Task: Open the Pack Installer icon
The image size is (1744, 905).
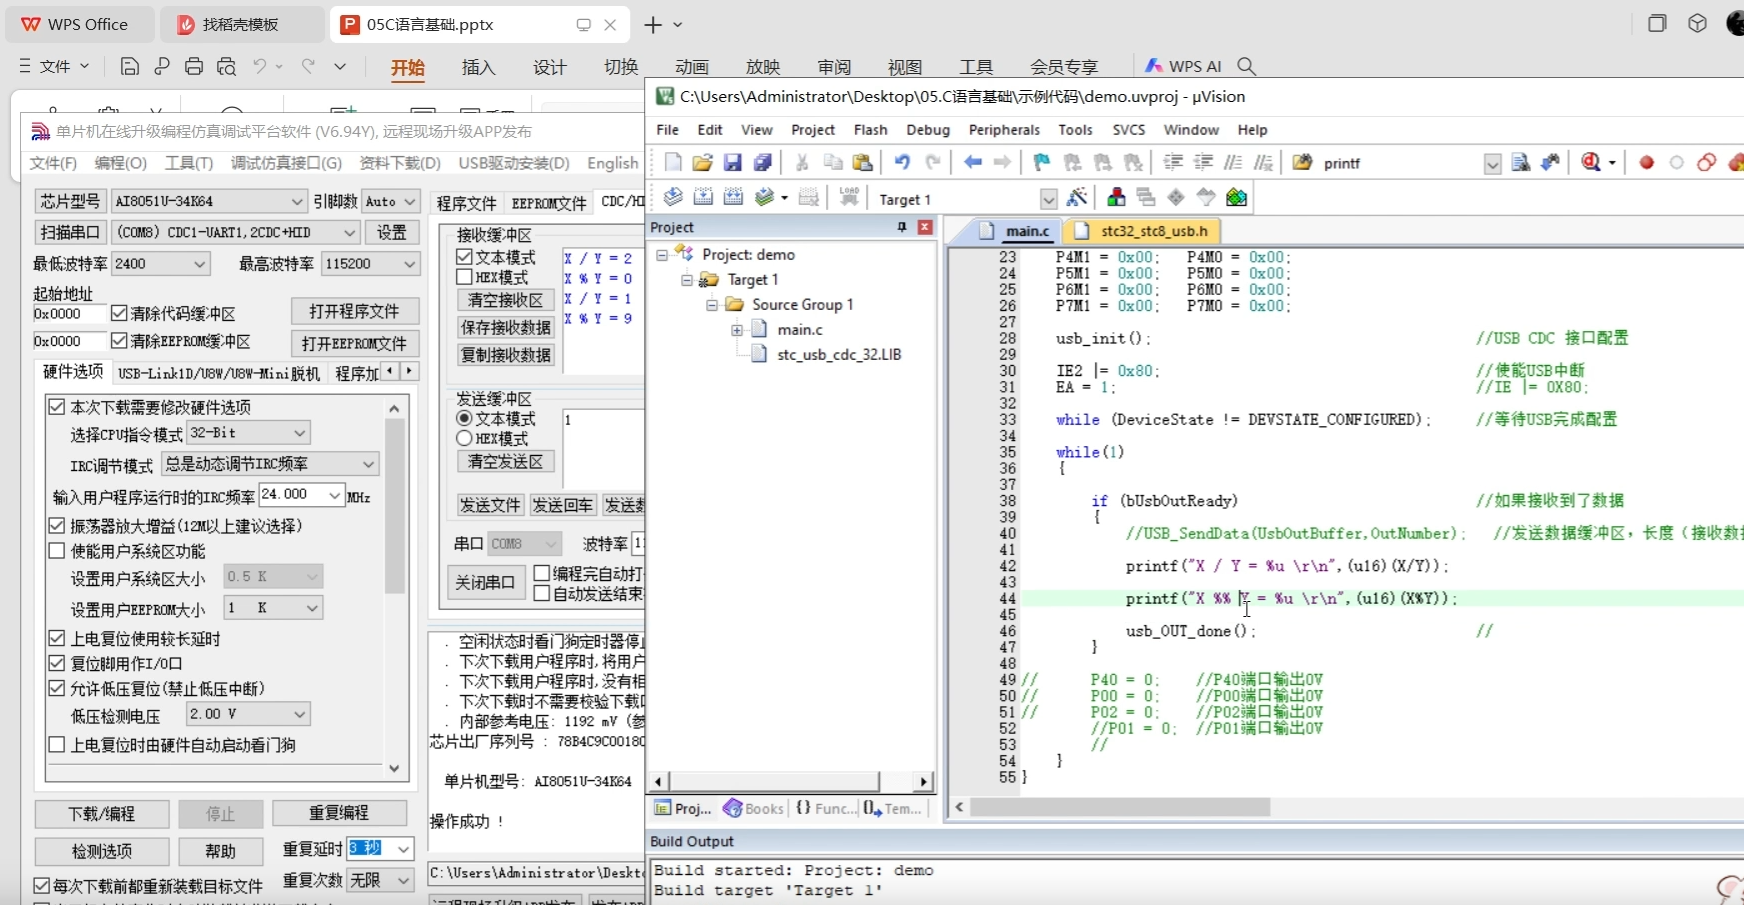Action: click(1236, 197)
